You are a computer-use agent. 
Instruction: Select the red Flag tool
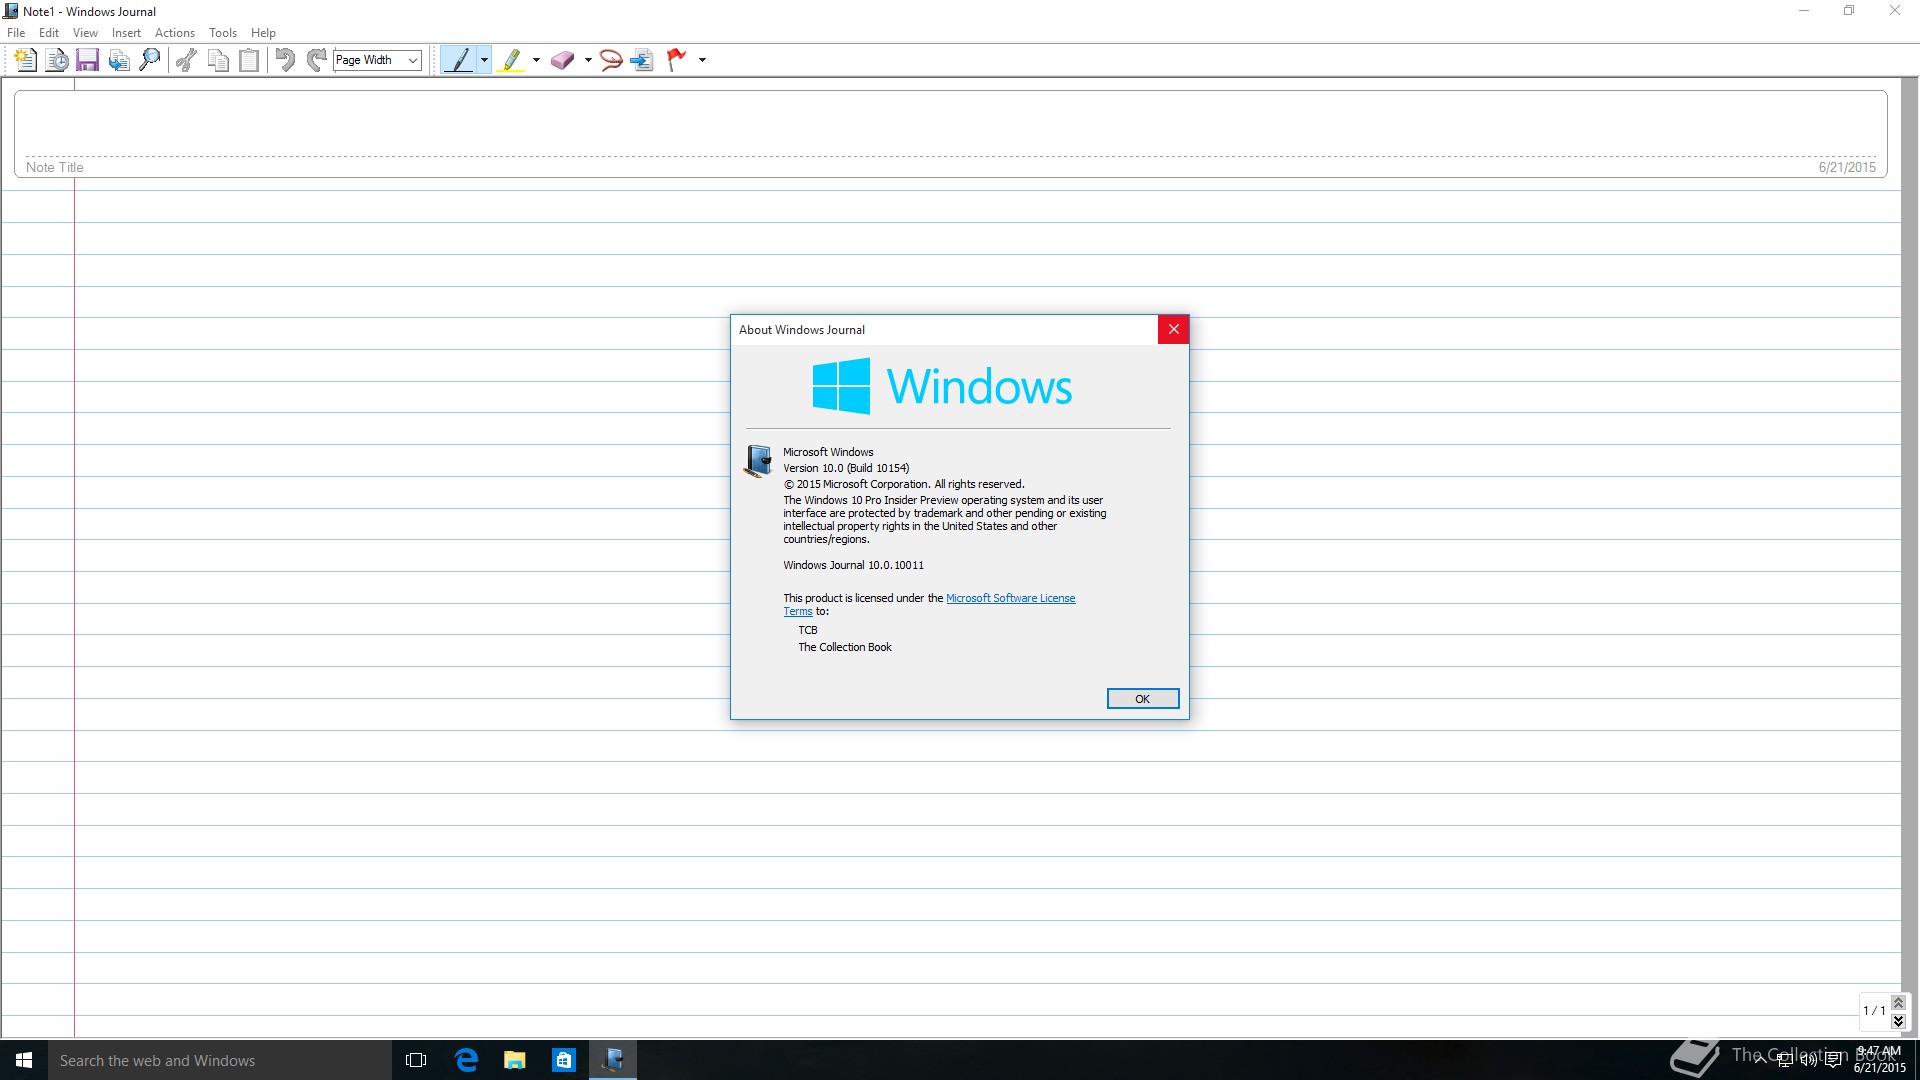[x=677, y=60]
